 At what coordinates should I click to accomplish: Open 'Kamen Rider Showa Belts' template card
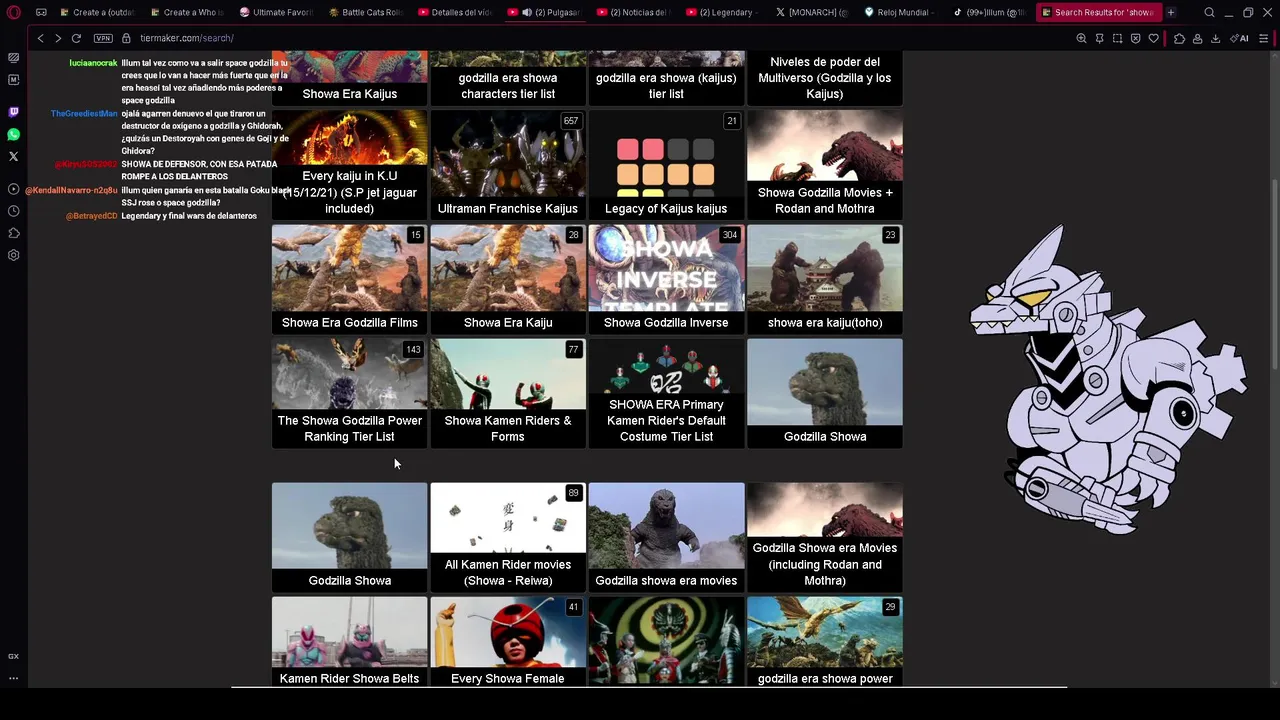pyautogui.click(x=349, y=642)
